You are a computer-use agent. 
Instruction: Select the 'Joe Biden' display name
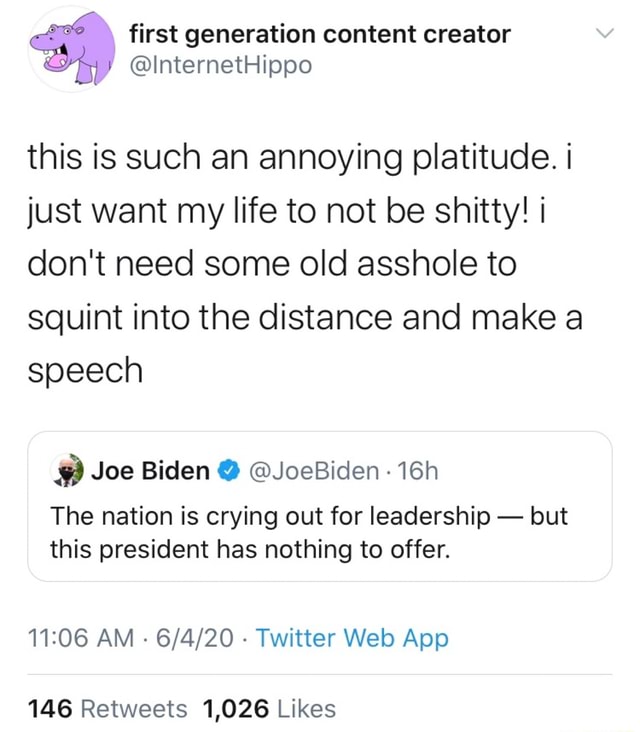150,470
